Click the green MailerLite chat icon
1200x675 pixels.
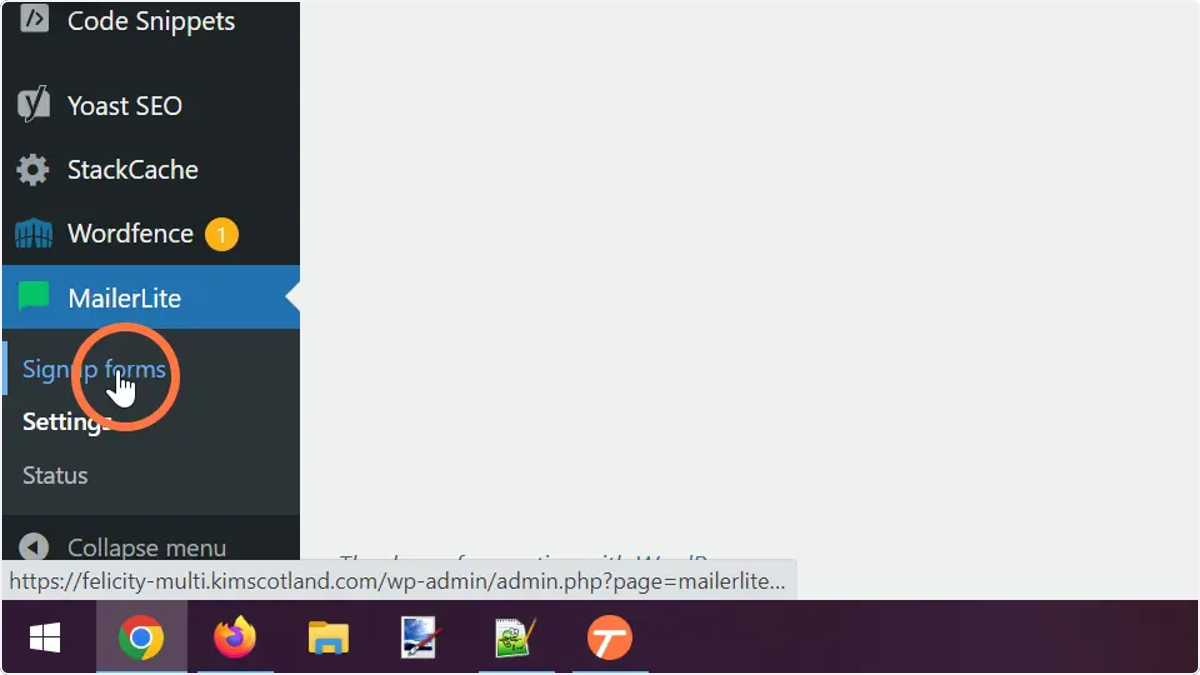[x=33, y=297]
